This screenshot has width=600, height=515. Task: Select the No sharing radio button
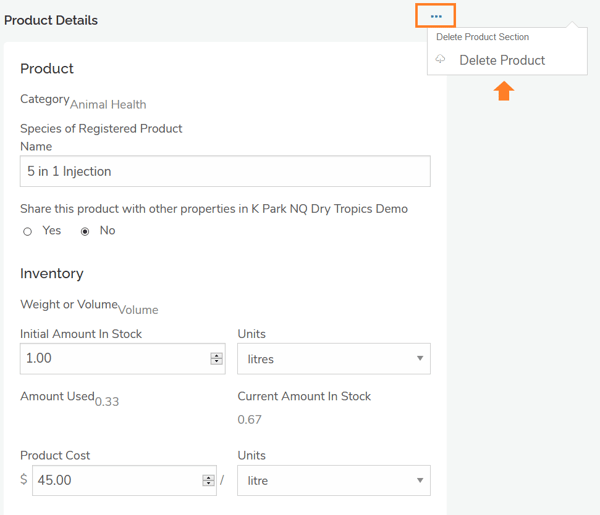(x=85, y=231)
